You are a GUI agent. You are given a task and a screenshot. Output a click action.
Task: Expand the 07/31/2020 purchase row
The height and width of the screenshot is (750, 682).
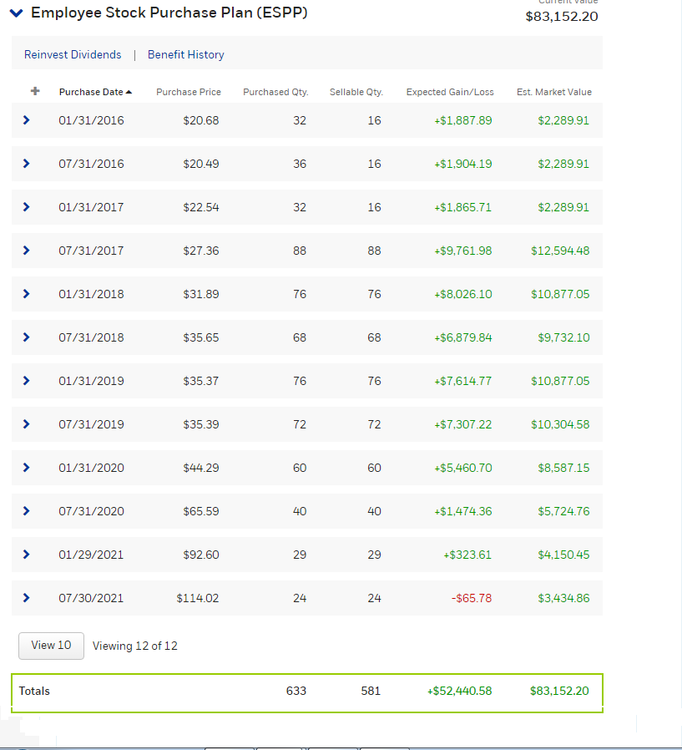(26, 511)
